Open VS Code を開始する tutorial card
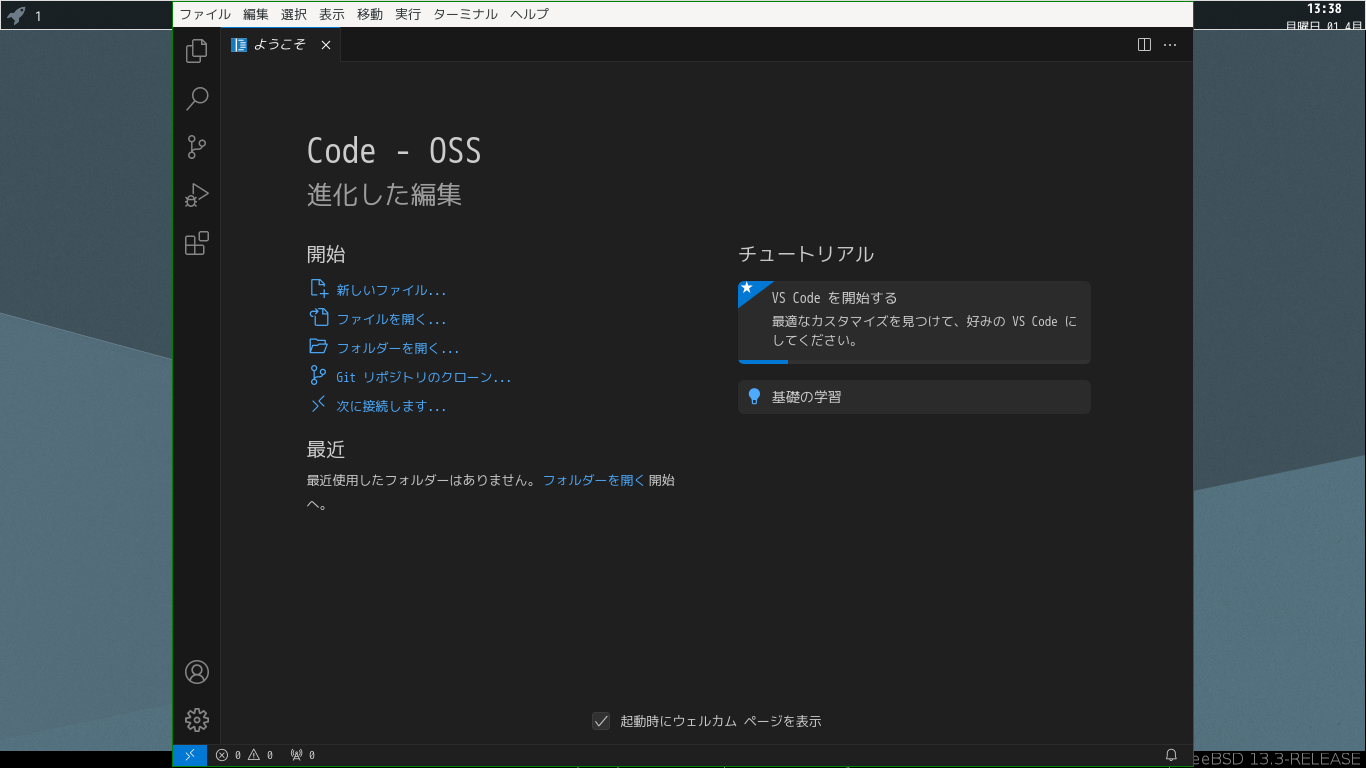The height and width of the screenshot is (768, 1366). 914,322
